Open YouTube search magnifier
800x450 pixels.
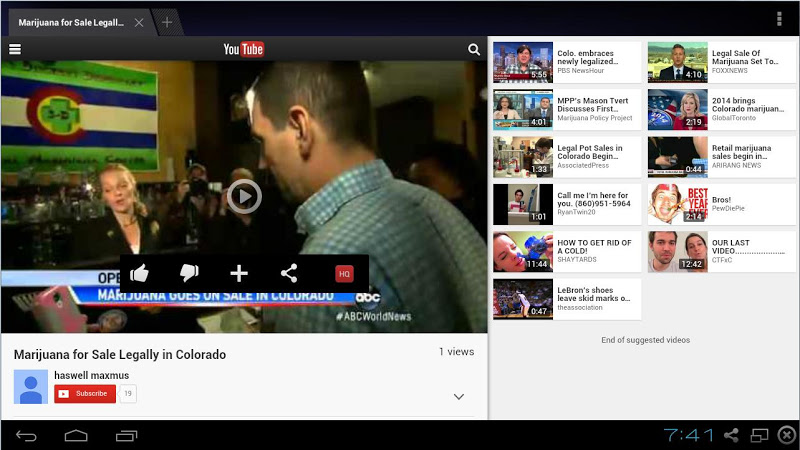point(473,49)
